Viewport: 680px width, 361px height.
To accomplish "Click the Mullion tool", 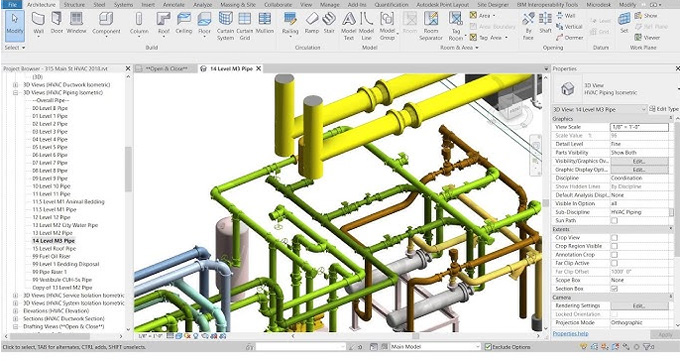I will [265, 23].
